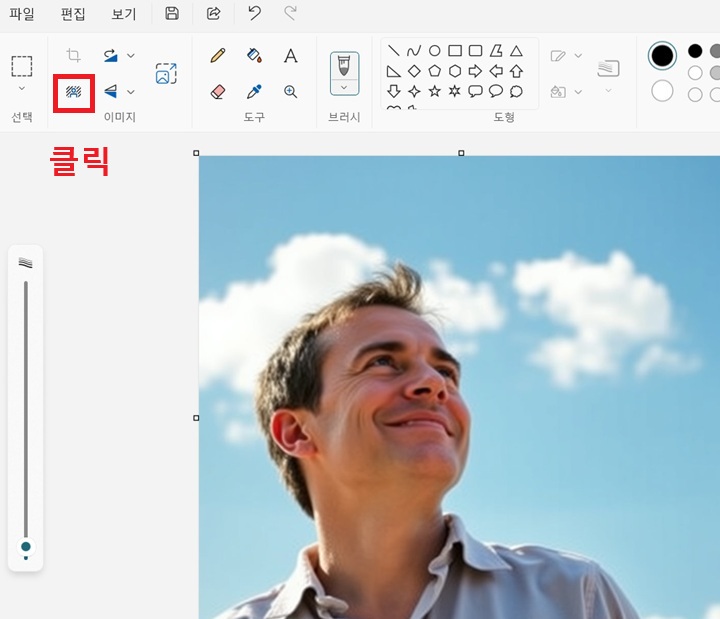
Task: Click the save floppy disk icon
Action: (172, 13)
